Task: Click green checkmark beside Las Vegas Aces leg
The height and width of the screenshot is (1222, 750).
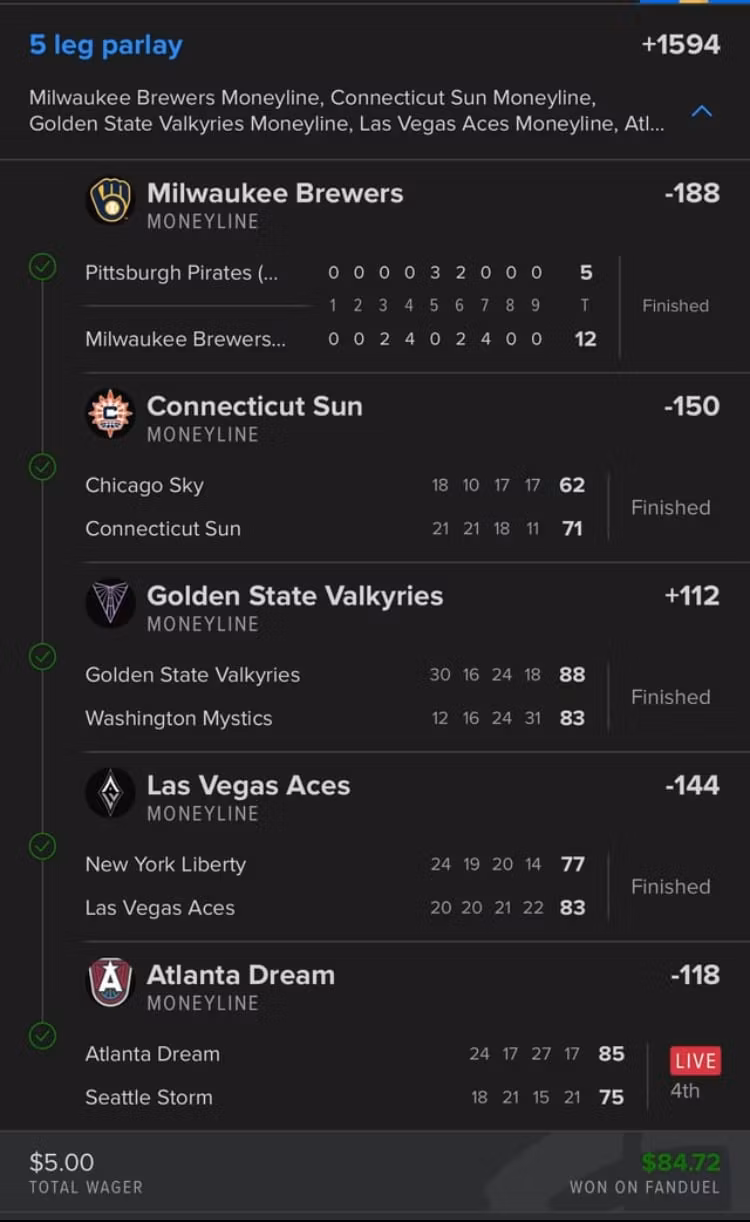Action: (42, 846)
